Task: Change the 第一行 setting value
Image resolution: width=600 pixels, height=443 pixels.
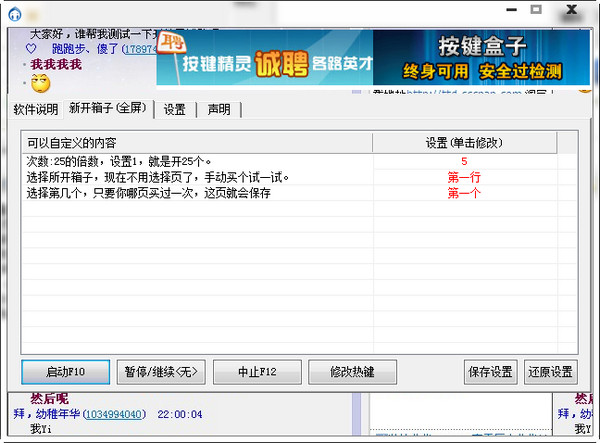Action: tap(464, 177)
